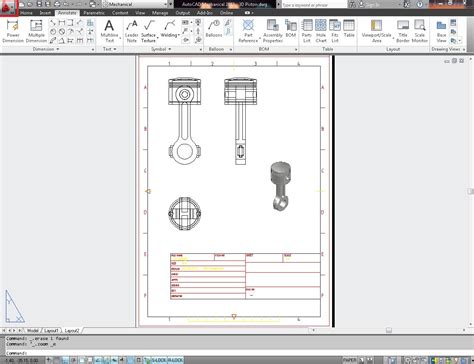Select the Layout2 tab

[x=72, y=330]
